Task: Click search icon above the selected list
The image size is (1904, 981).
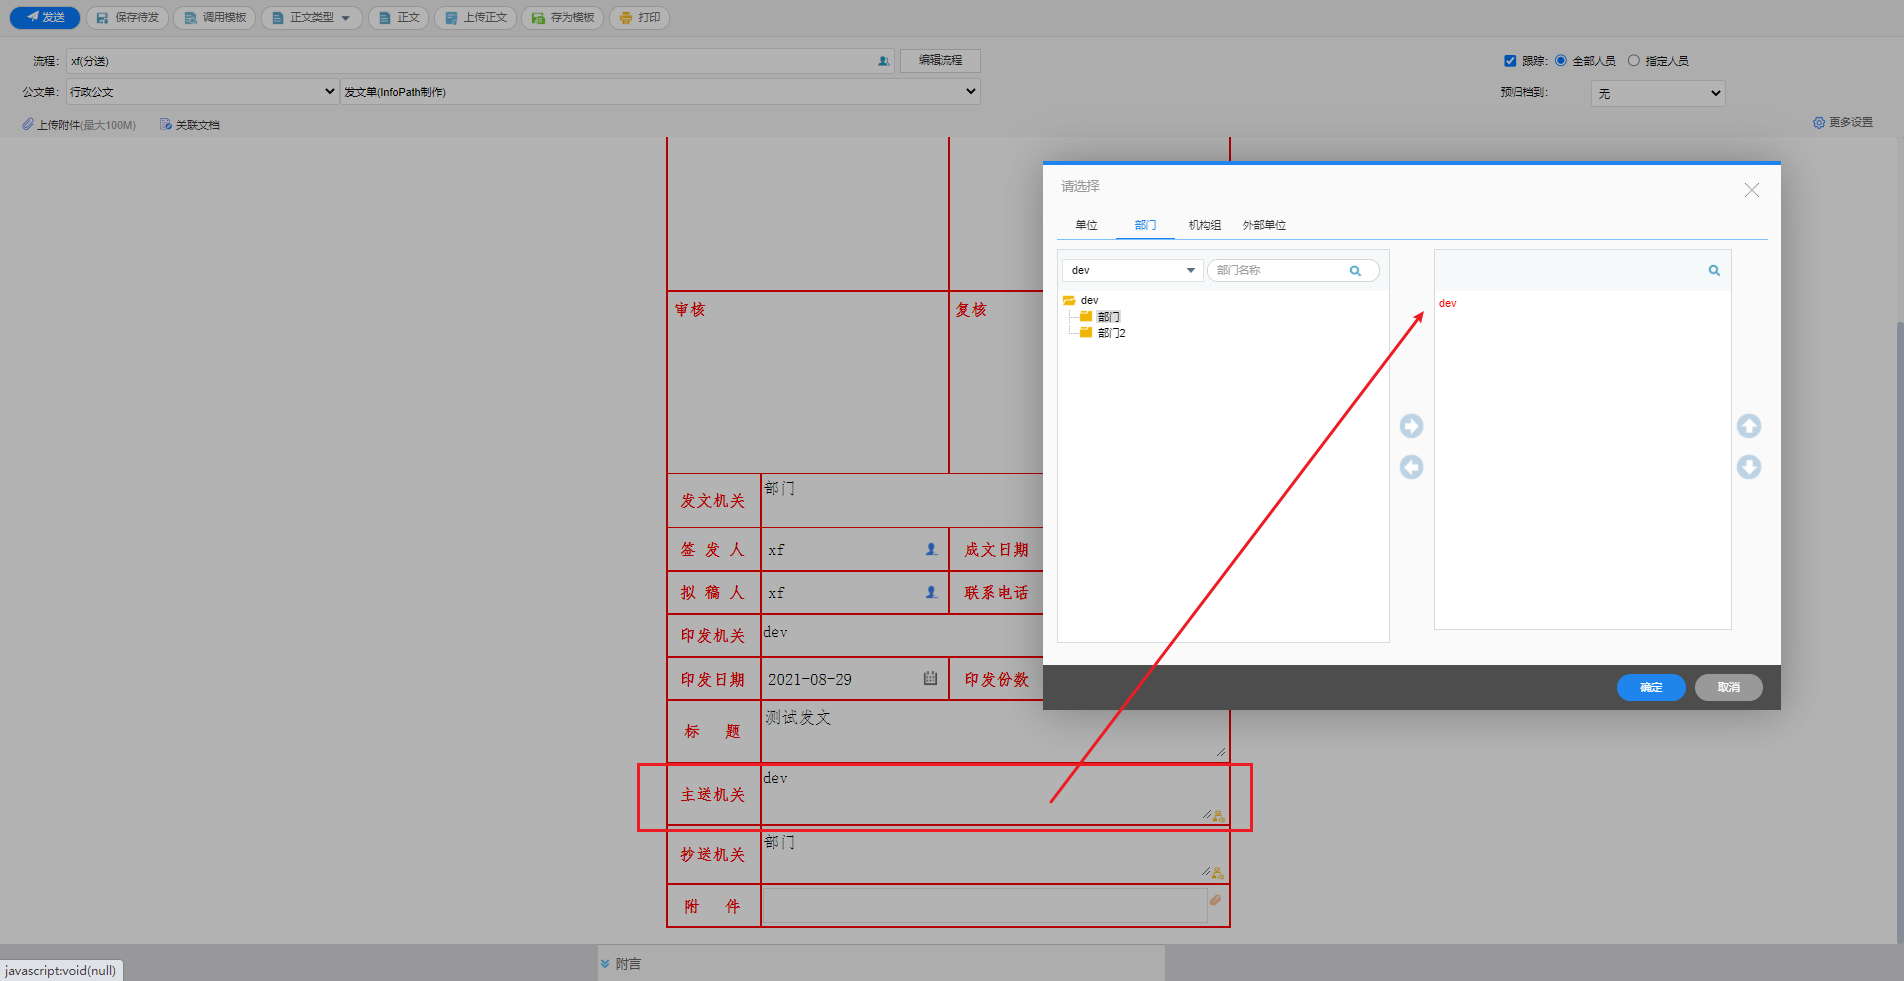Action: coord(1713,271)
